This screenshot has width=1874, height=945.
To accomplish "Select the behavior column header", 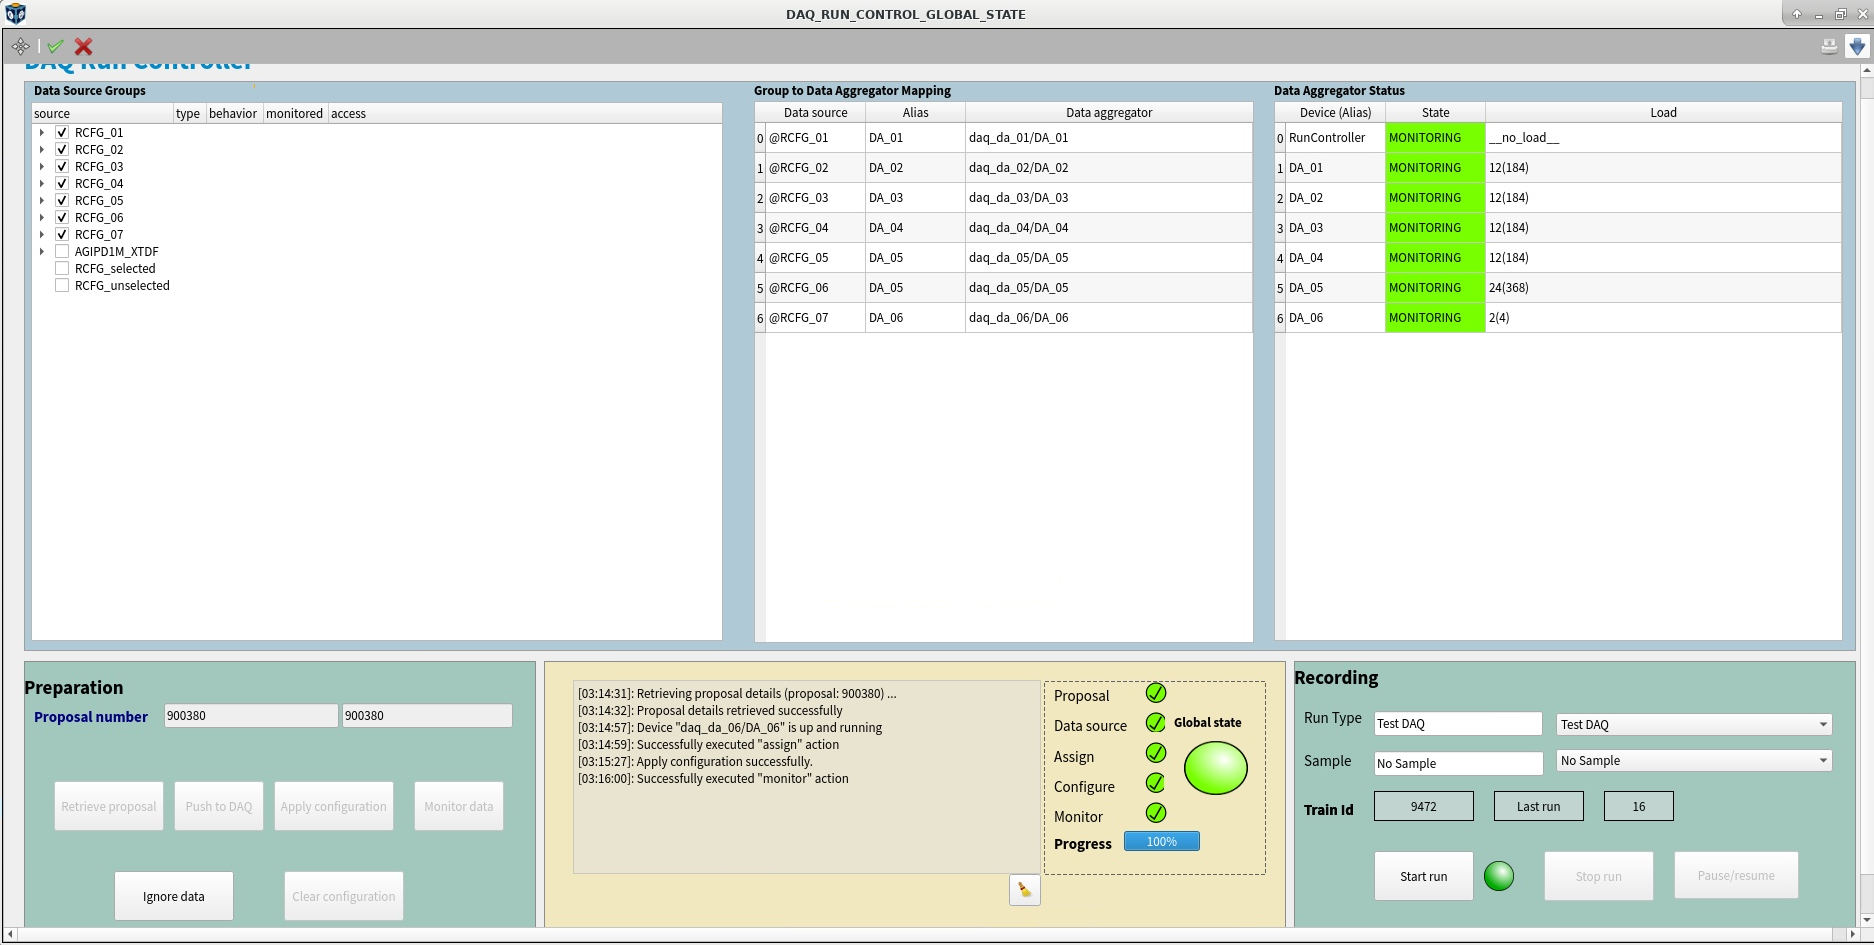I will 232,113.
